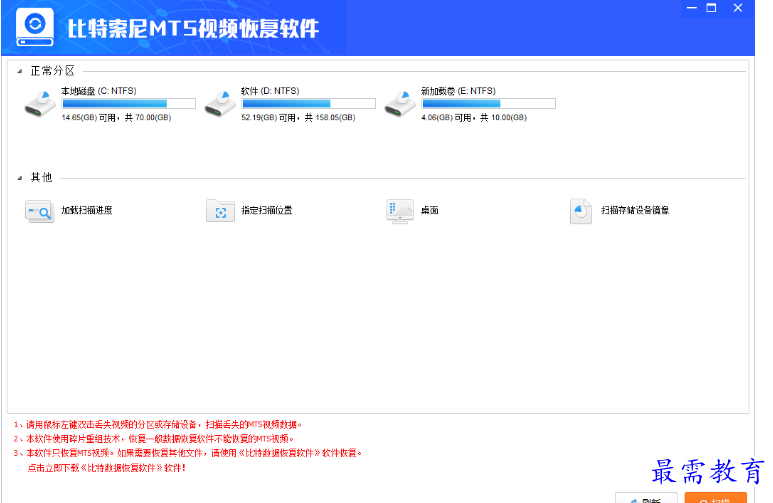Screen dimensions: 773x503
Task: Click the specify scan location folder icon (指定扫描位置)
Action: (220, 211)
